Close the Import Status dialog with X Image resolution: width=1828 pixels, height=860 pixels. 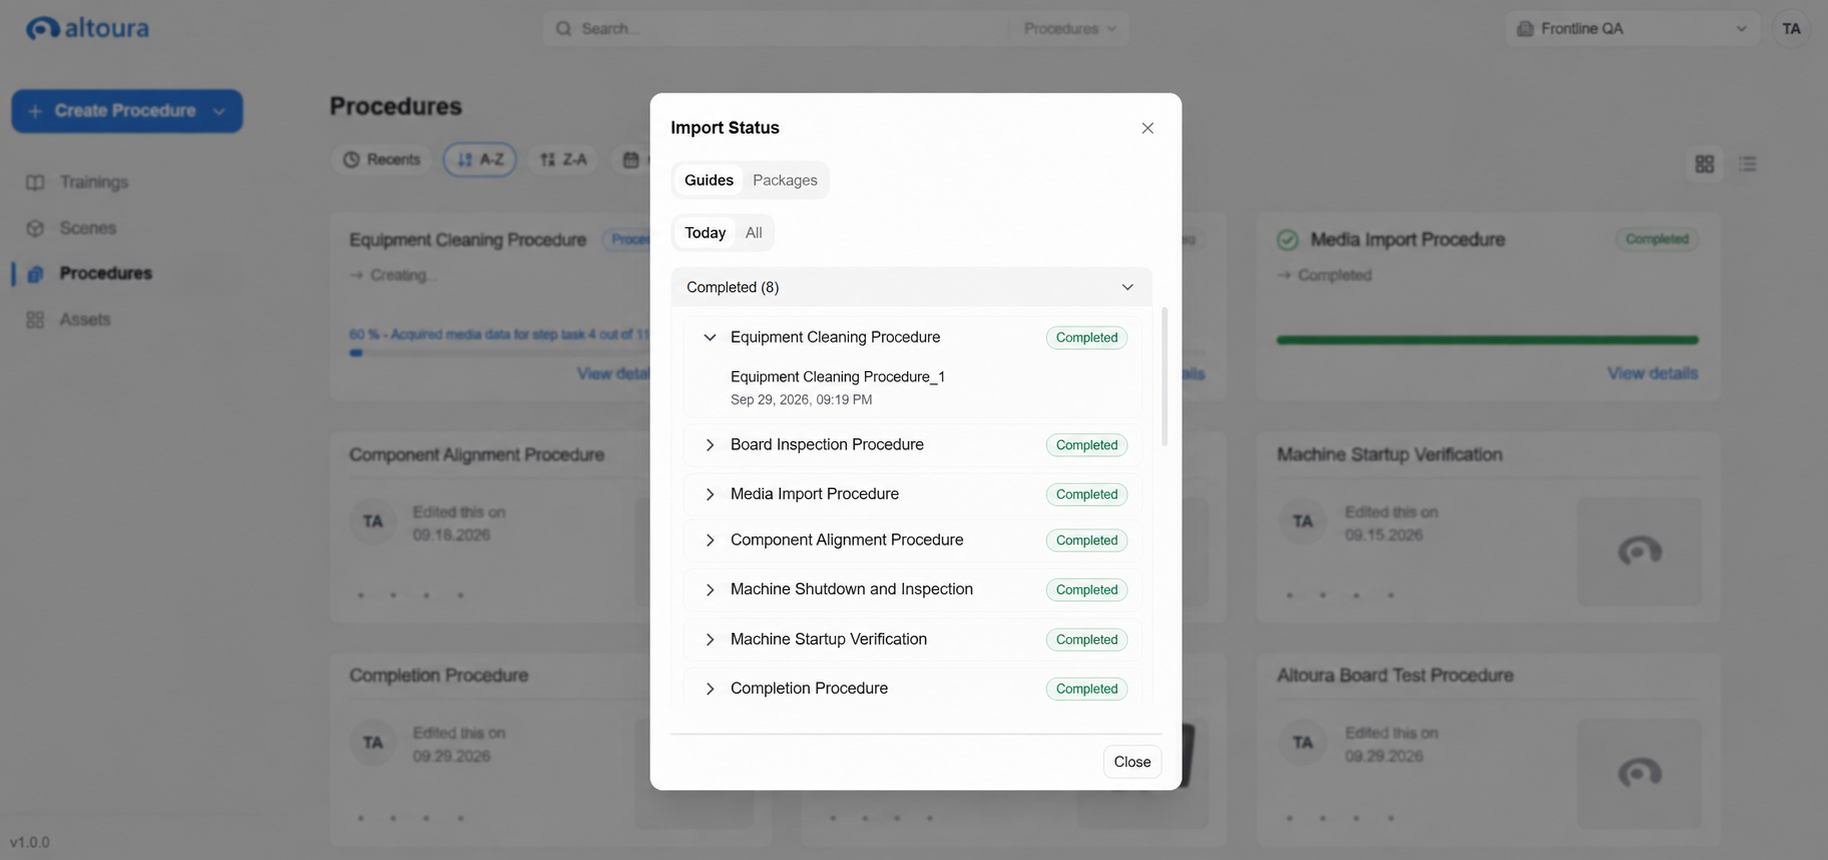click(1147, 128)
